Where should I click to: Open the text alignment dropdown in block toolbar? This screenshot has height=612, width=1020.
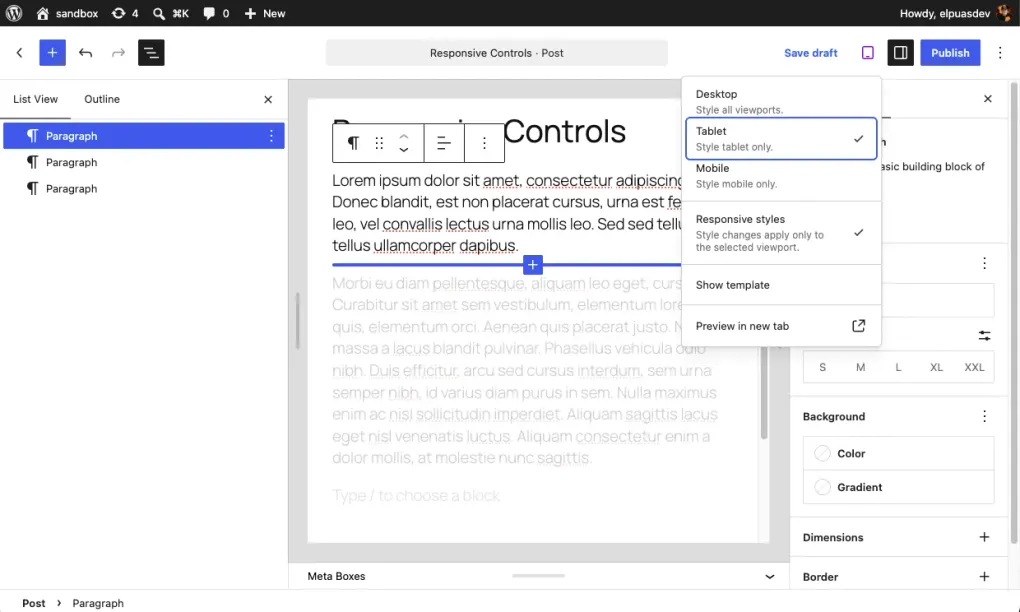pos(444,143)
